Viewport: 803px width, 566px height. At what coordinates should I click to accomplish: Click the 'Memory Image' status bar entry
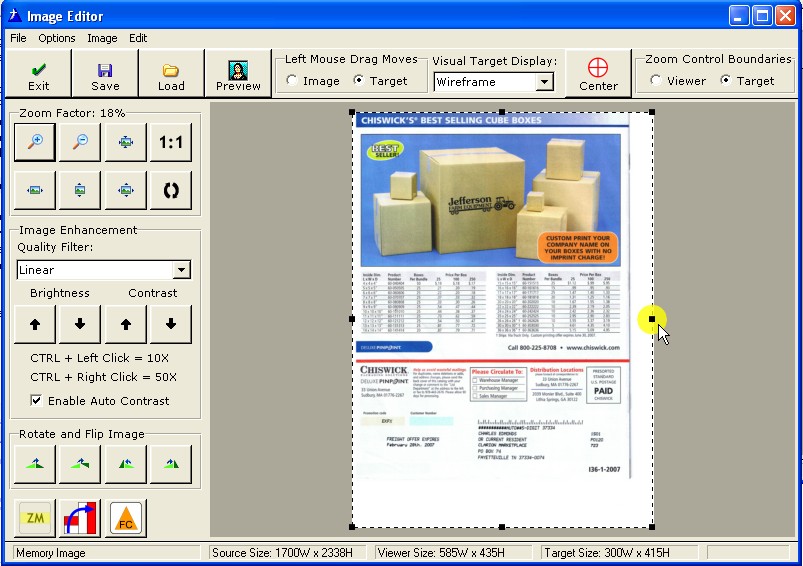click(51, 553)
